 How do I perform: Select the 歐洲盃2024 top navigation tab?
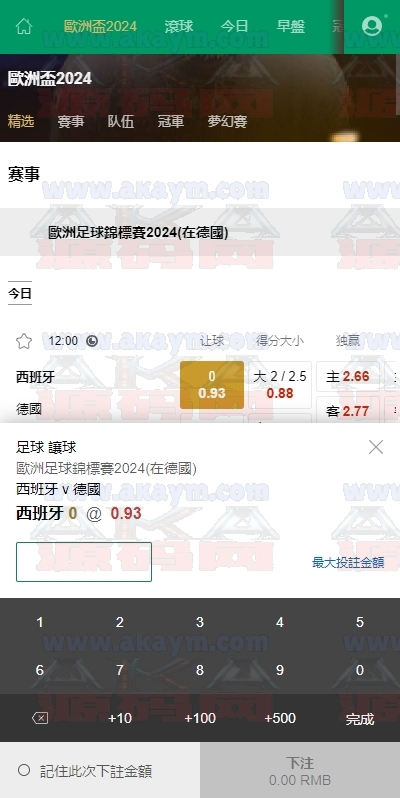pos(100,26)
